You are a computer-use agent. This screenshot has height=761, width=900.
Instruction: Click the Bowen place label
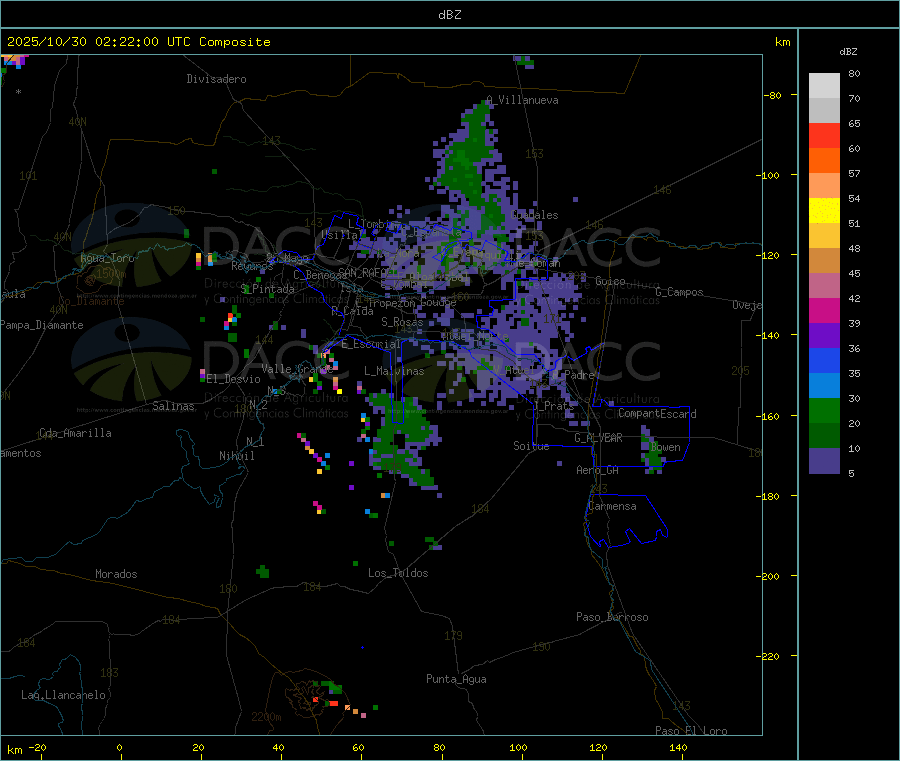(x=665, y=447)
